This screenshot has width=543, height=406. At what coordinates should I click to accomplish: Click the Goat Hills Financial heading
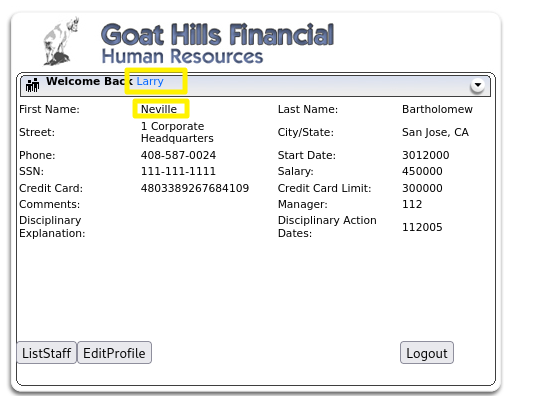coord(217,35)
